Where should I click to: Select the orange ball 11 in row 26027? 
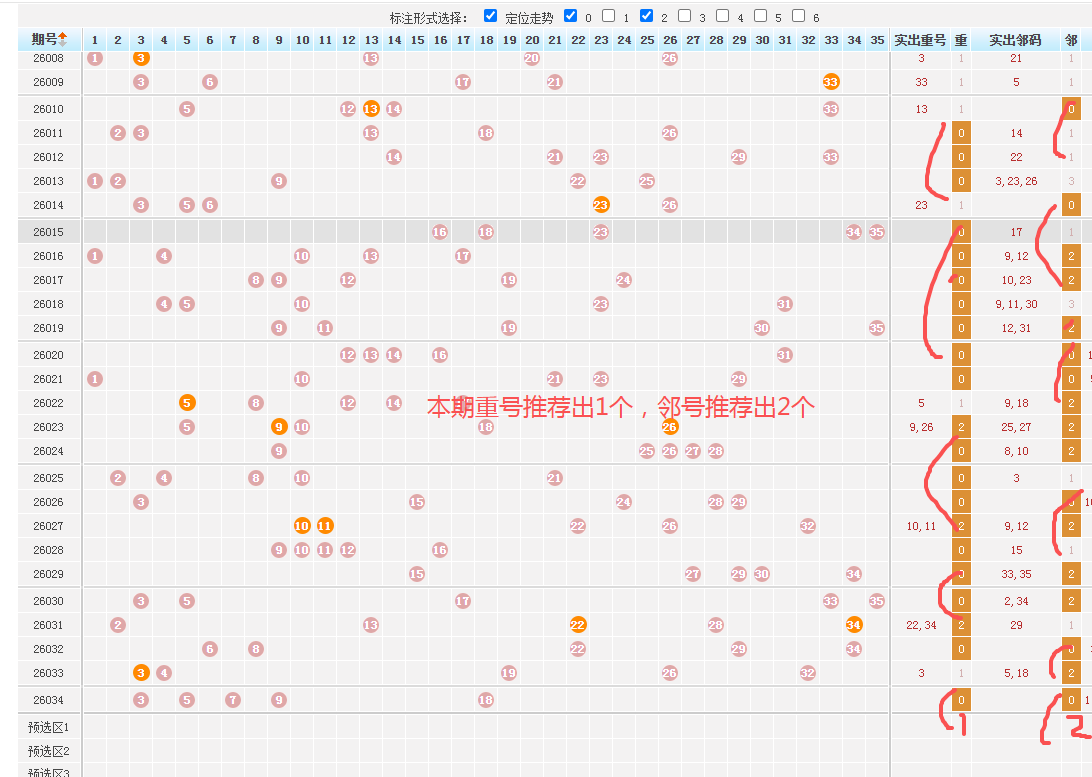click(x=325, y=526)
